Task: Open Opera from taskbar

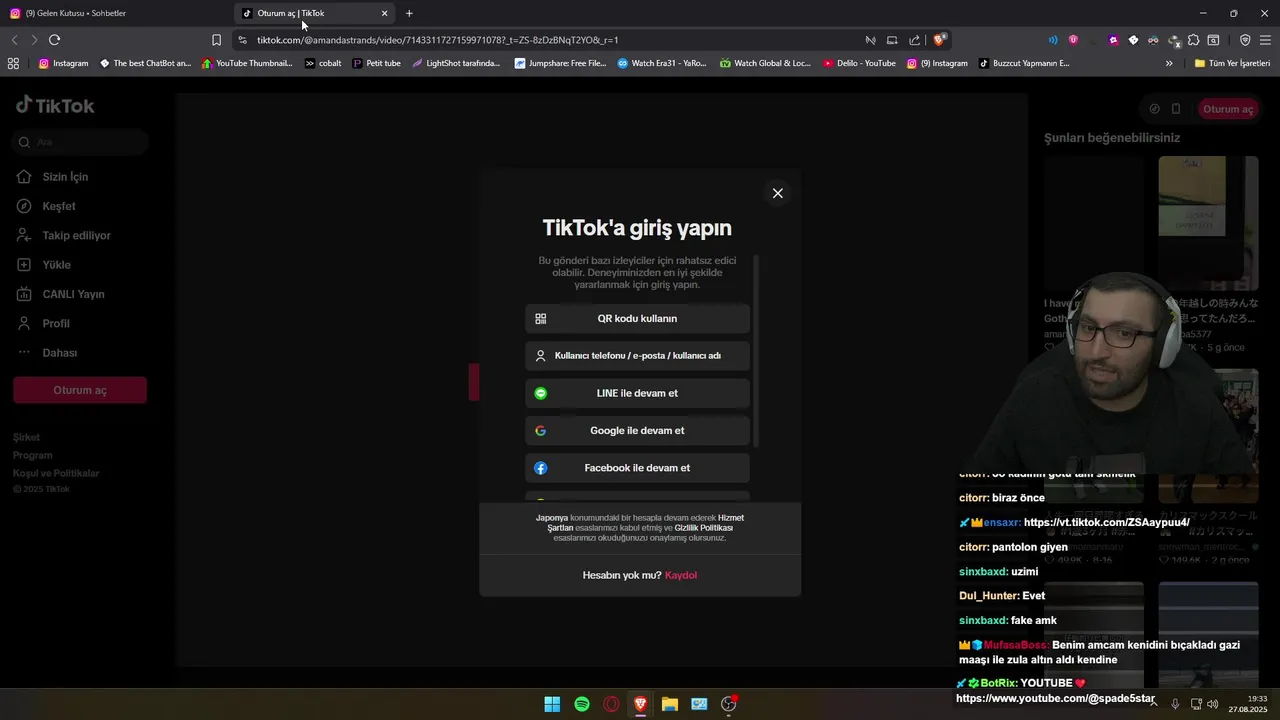Action: click(x=611, y=704)
